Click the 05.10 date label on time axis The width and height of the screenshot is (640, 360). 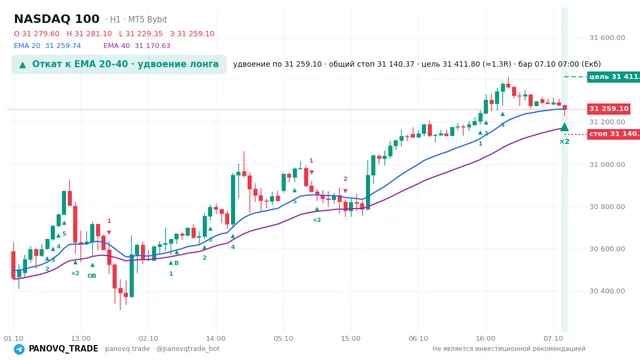283,339
